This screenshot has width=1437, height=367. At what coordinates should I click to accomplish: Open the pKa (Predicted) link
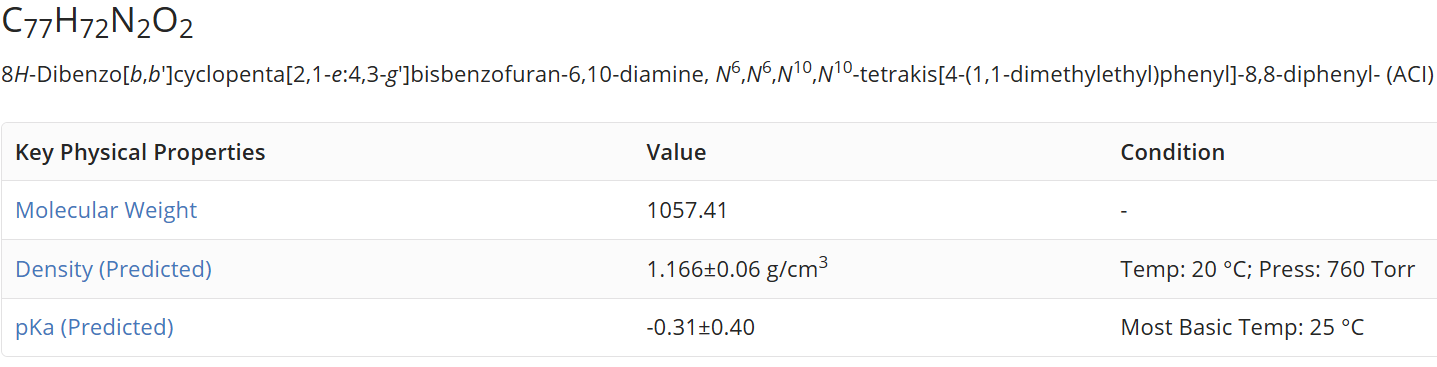(94, 327)
